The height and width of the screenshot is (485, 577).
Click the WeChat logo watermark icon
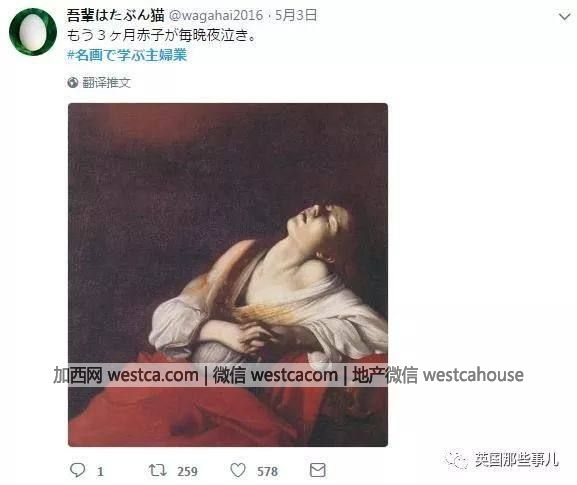coord(457,460)
